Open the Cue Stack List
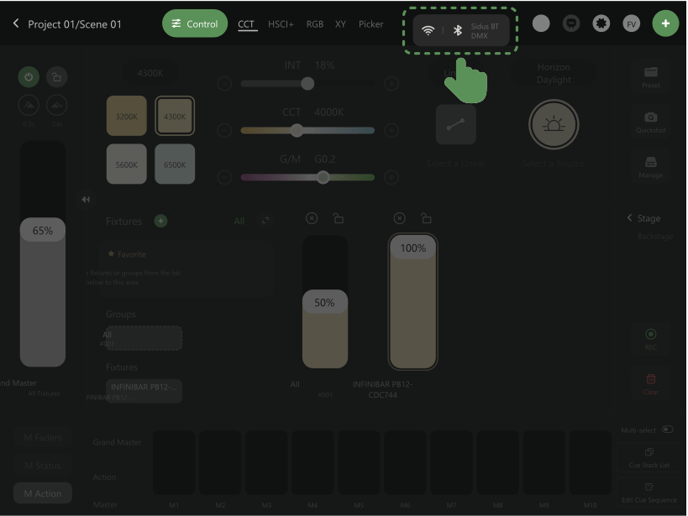The image size is (688, 516). (649, 457)
